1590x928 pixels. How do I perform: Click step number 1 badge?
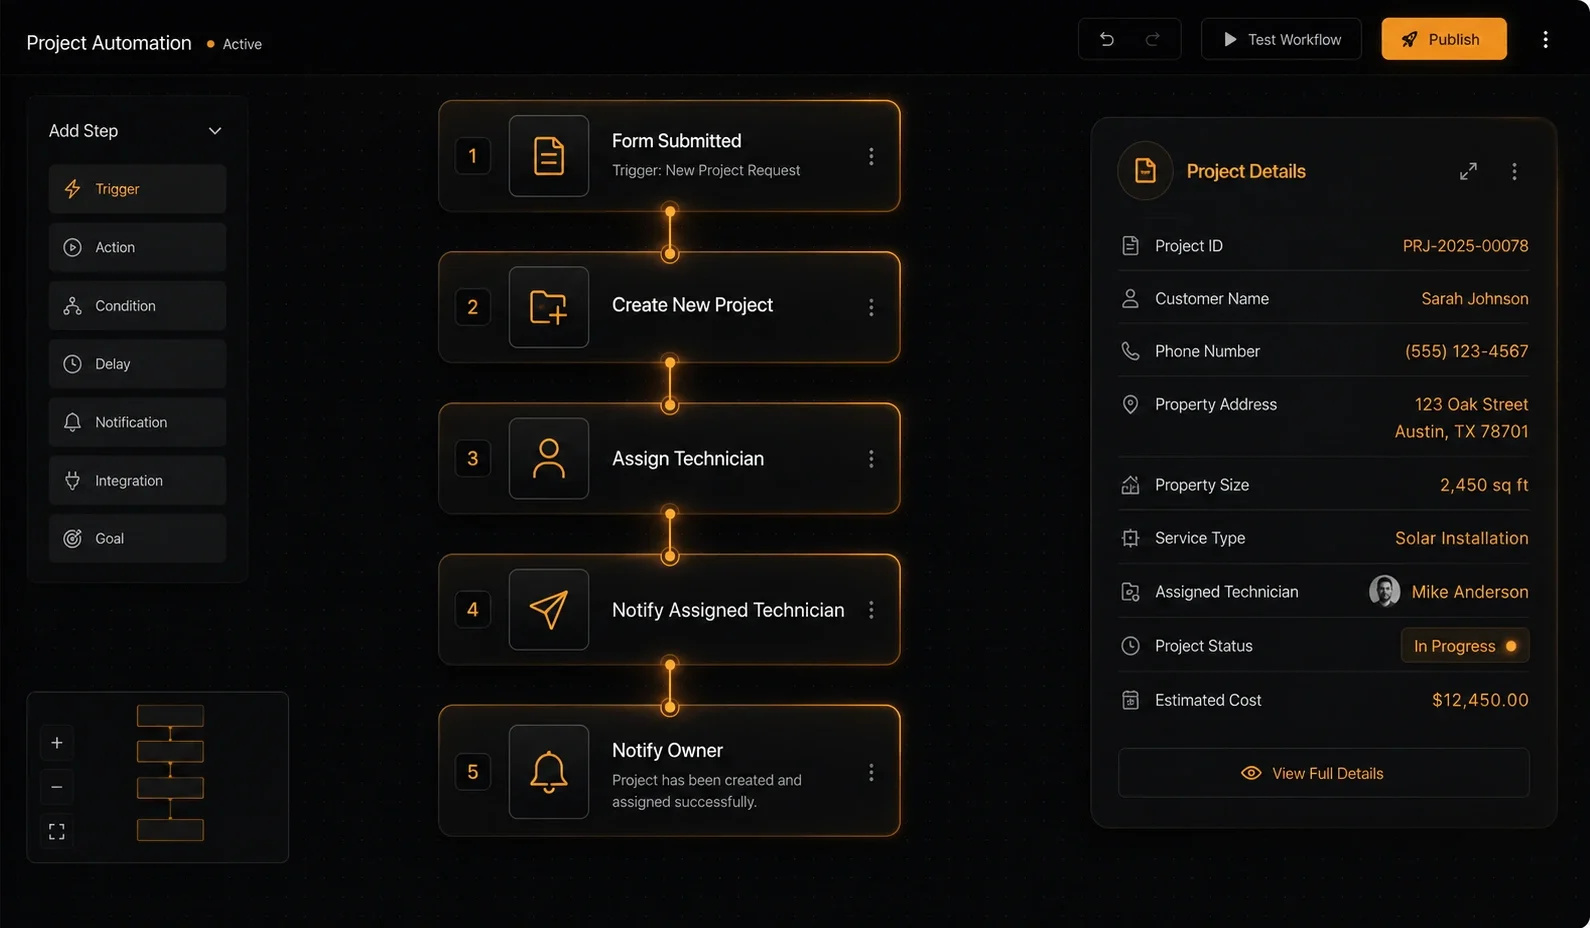pos(473,156)
